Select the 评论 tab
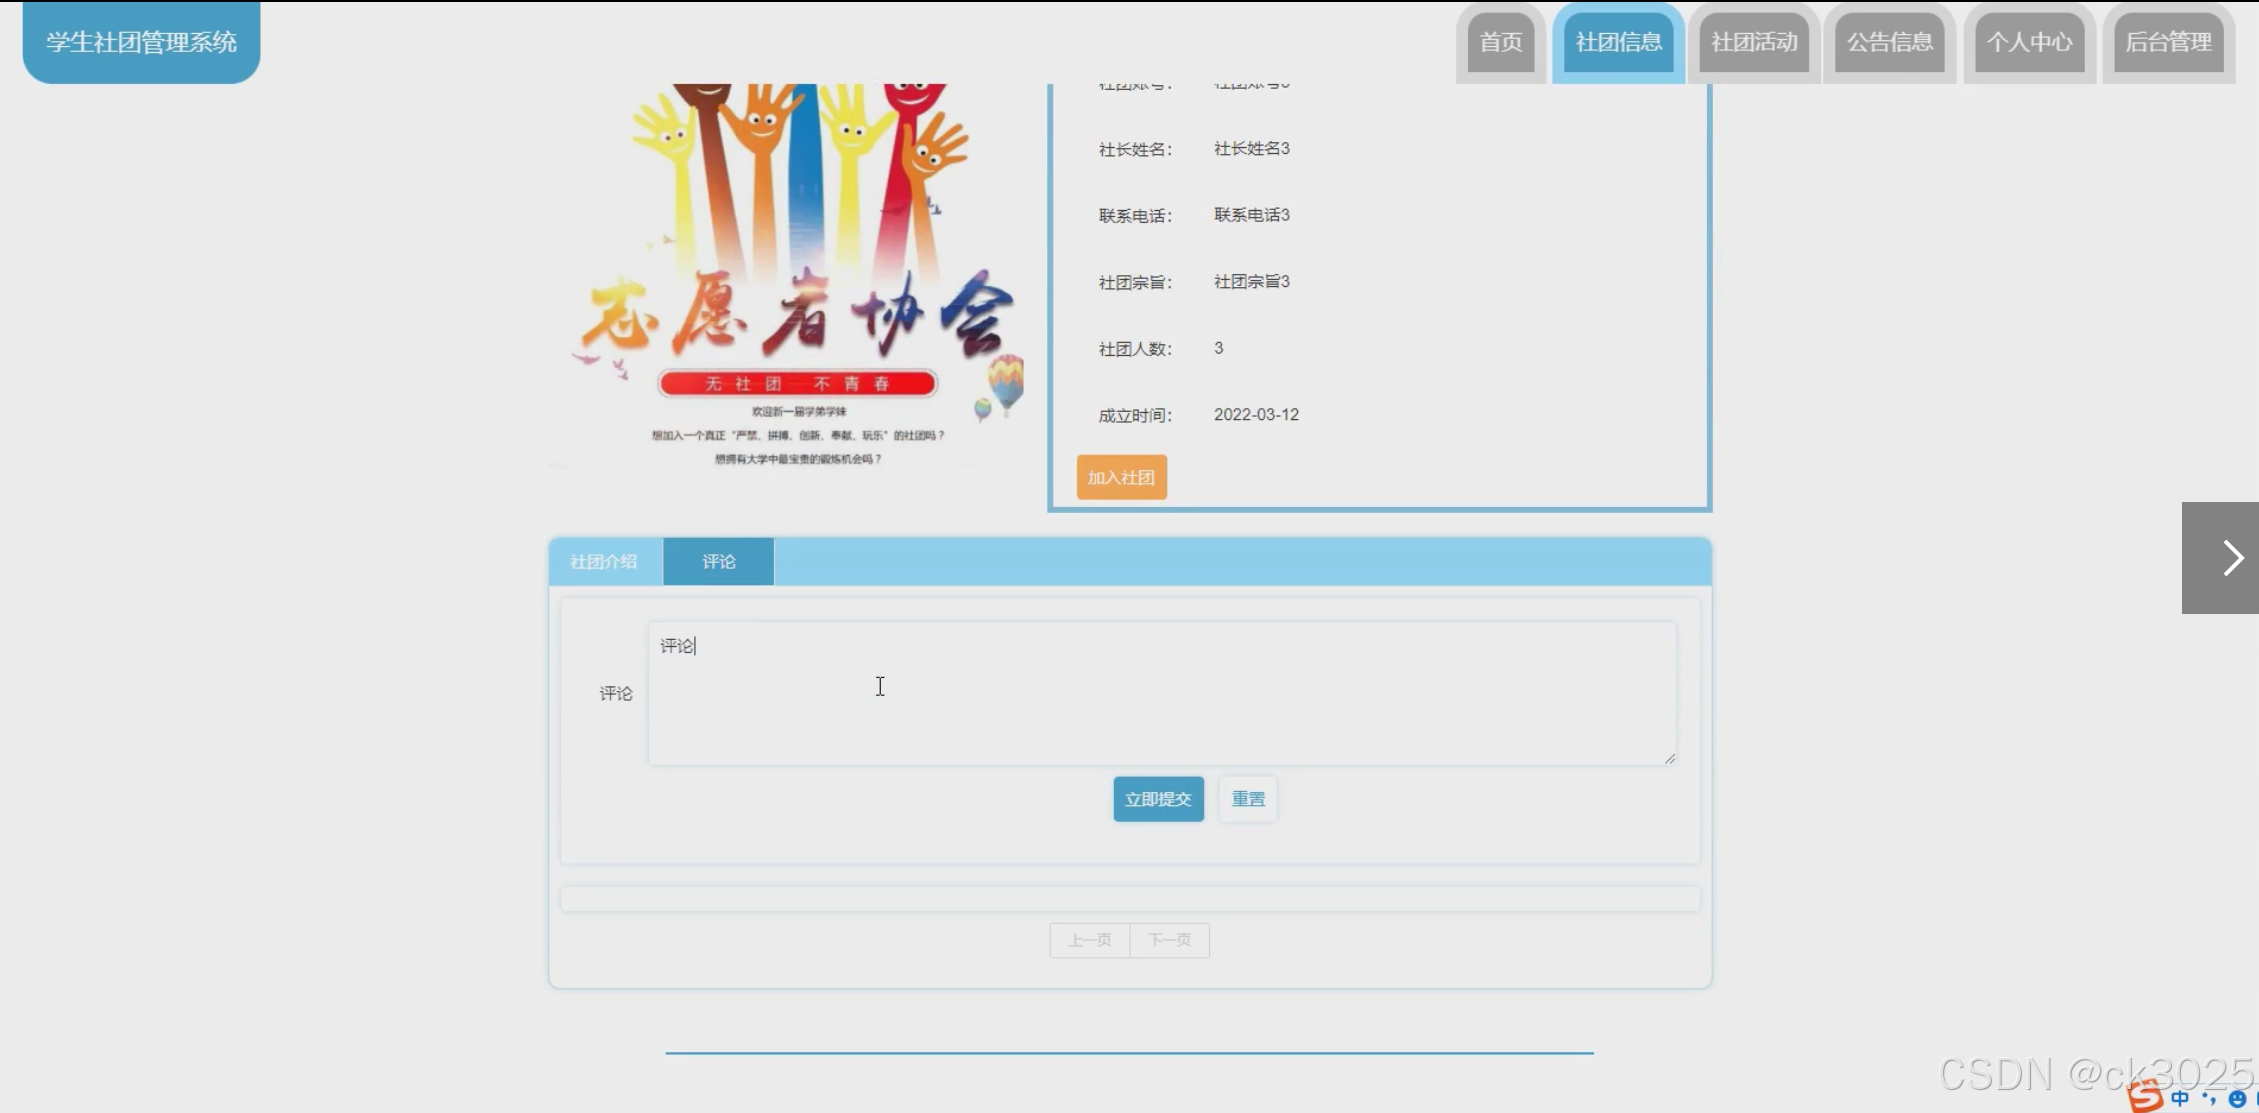 click(718, 562)
